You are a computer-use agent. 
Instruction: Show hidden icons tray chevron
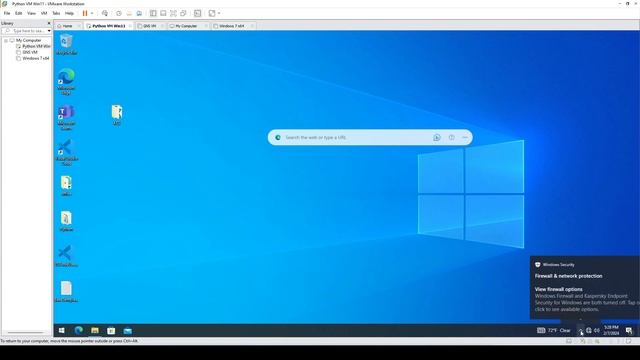pos(580,331)
